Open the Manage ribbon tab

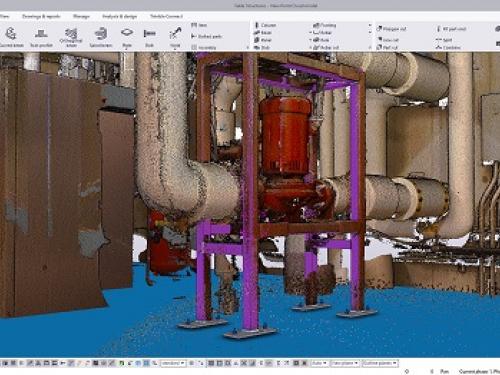point(81,16)
